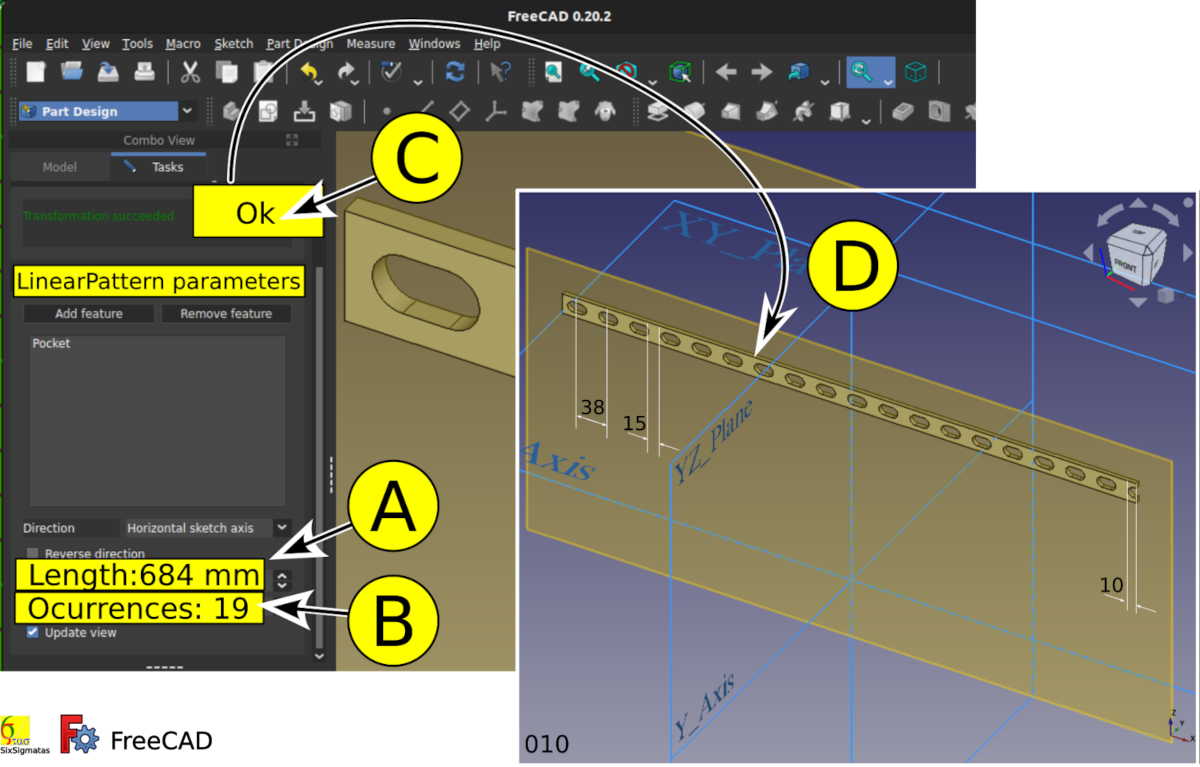Click the Length spin arrows stepper
Screen dimensions: 1200x767
[x=282, y=580]
